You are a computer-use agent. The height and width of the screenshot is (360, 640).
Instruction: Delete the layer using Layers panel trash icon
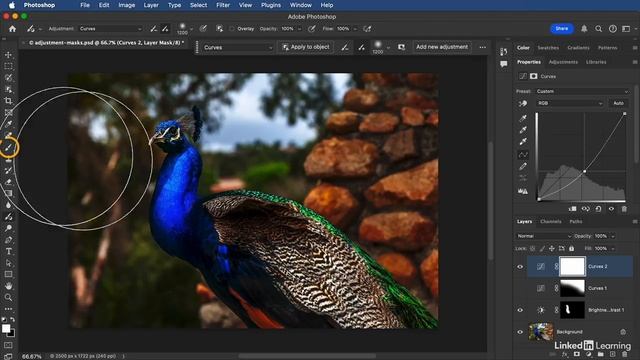[624, 355]
